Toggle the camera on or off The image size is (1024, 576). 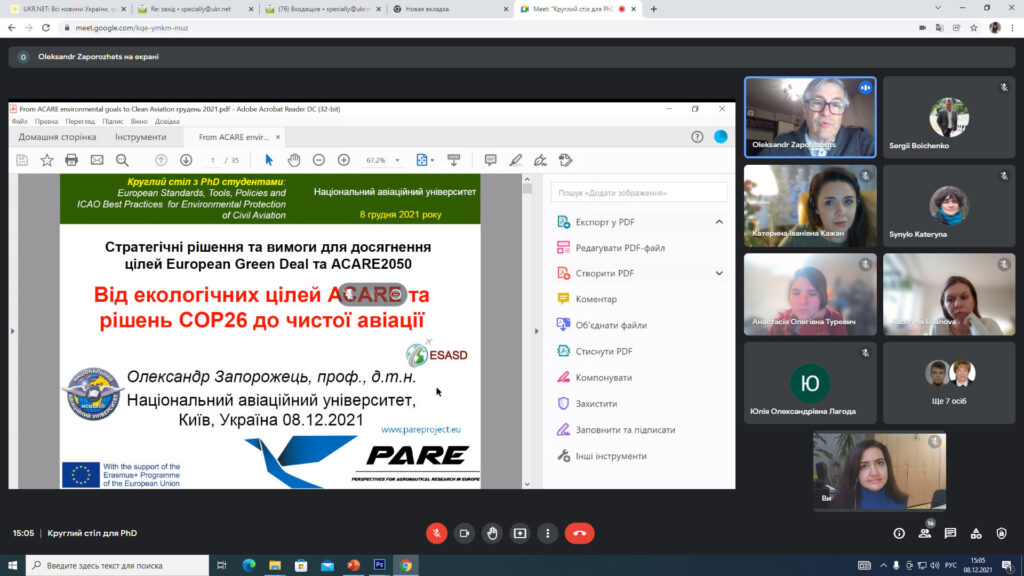(x=464, y=533)
